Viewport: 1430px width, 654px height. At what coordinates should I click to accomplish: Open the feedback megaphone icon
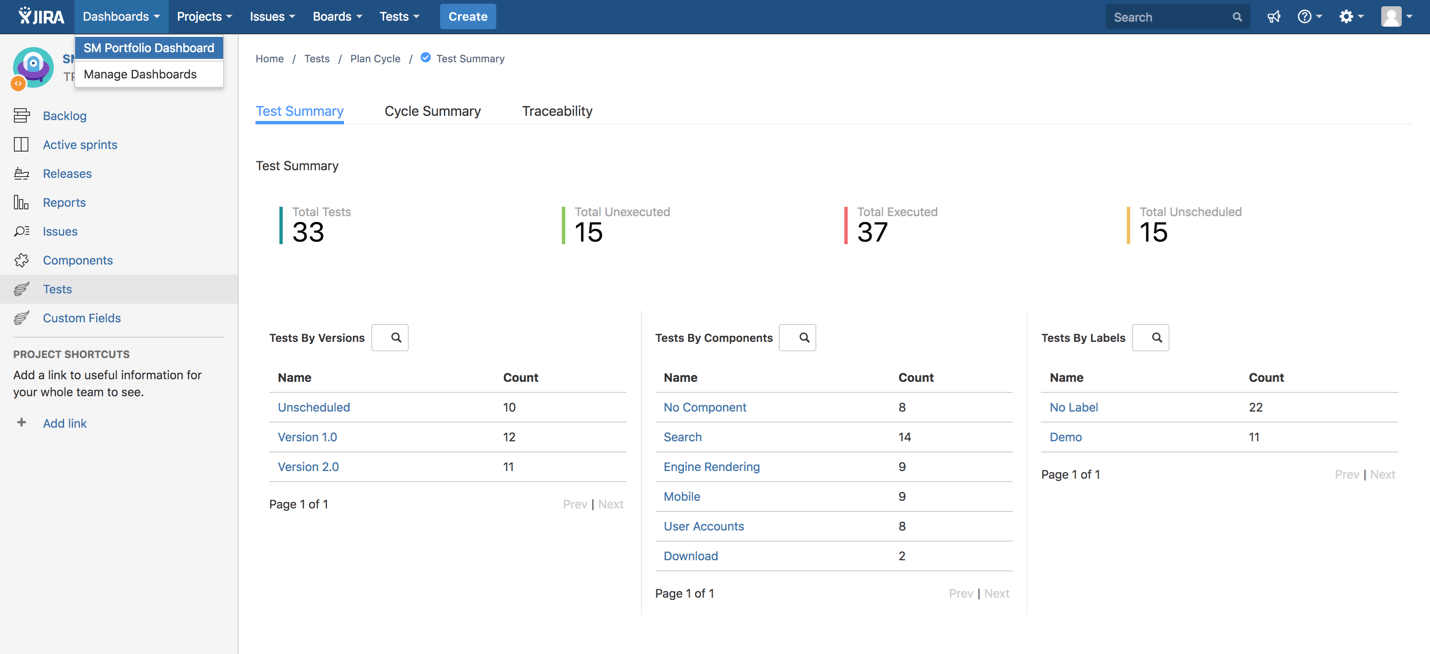[x=1273, y=17]
